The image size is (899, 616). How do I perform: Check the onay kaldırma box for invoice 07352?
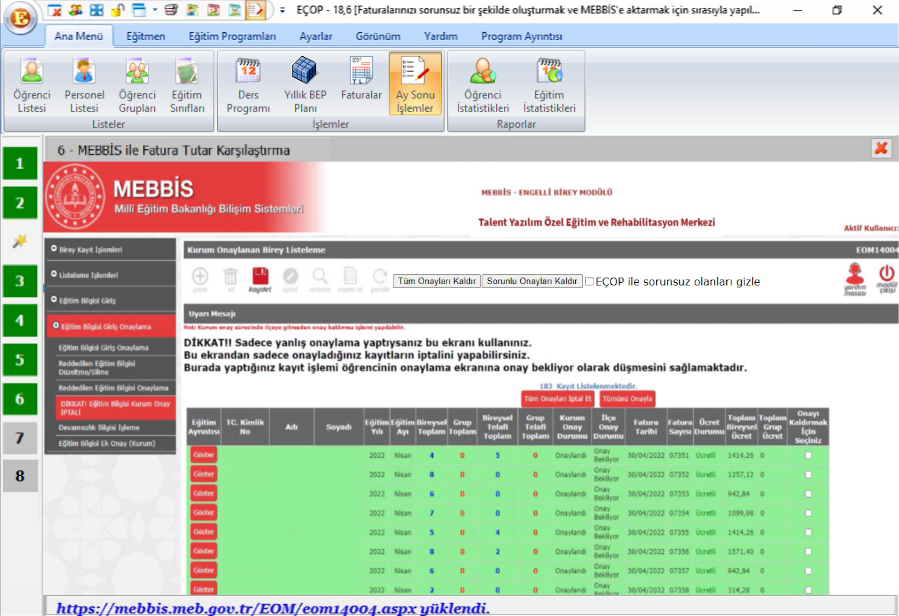[x=808, y=475]
